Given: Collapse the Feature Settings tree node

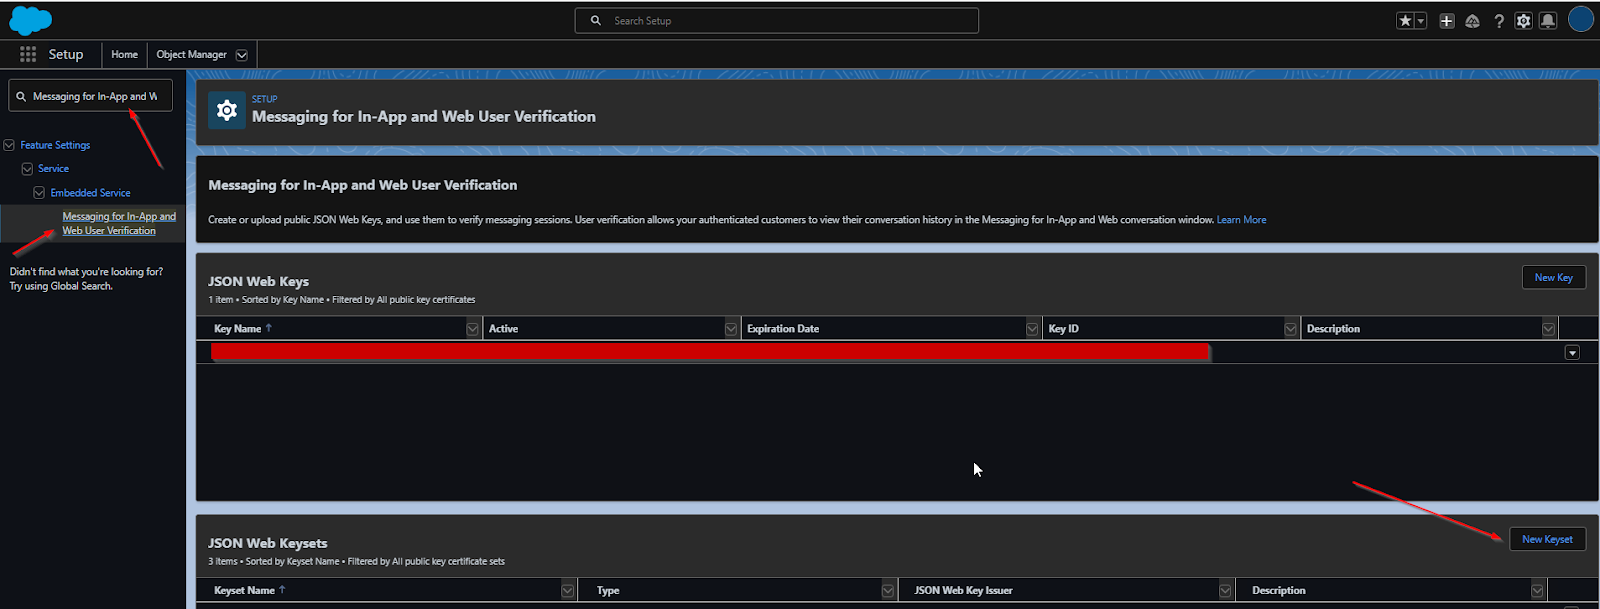Looking at the screenshot, I should click(9, 145).
